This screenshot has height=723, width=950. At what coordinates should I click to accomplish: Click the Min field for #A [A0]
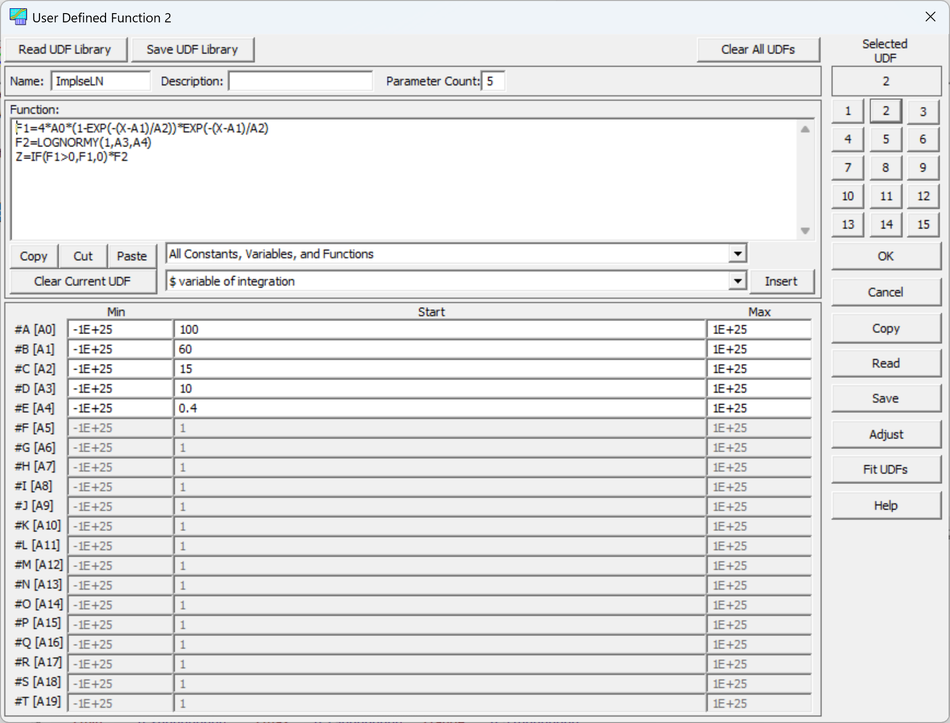pyautogui.click(x=120, y=330)
